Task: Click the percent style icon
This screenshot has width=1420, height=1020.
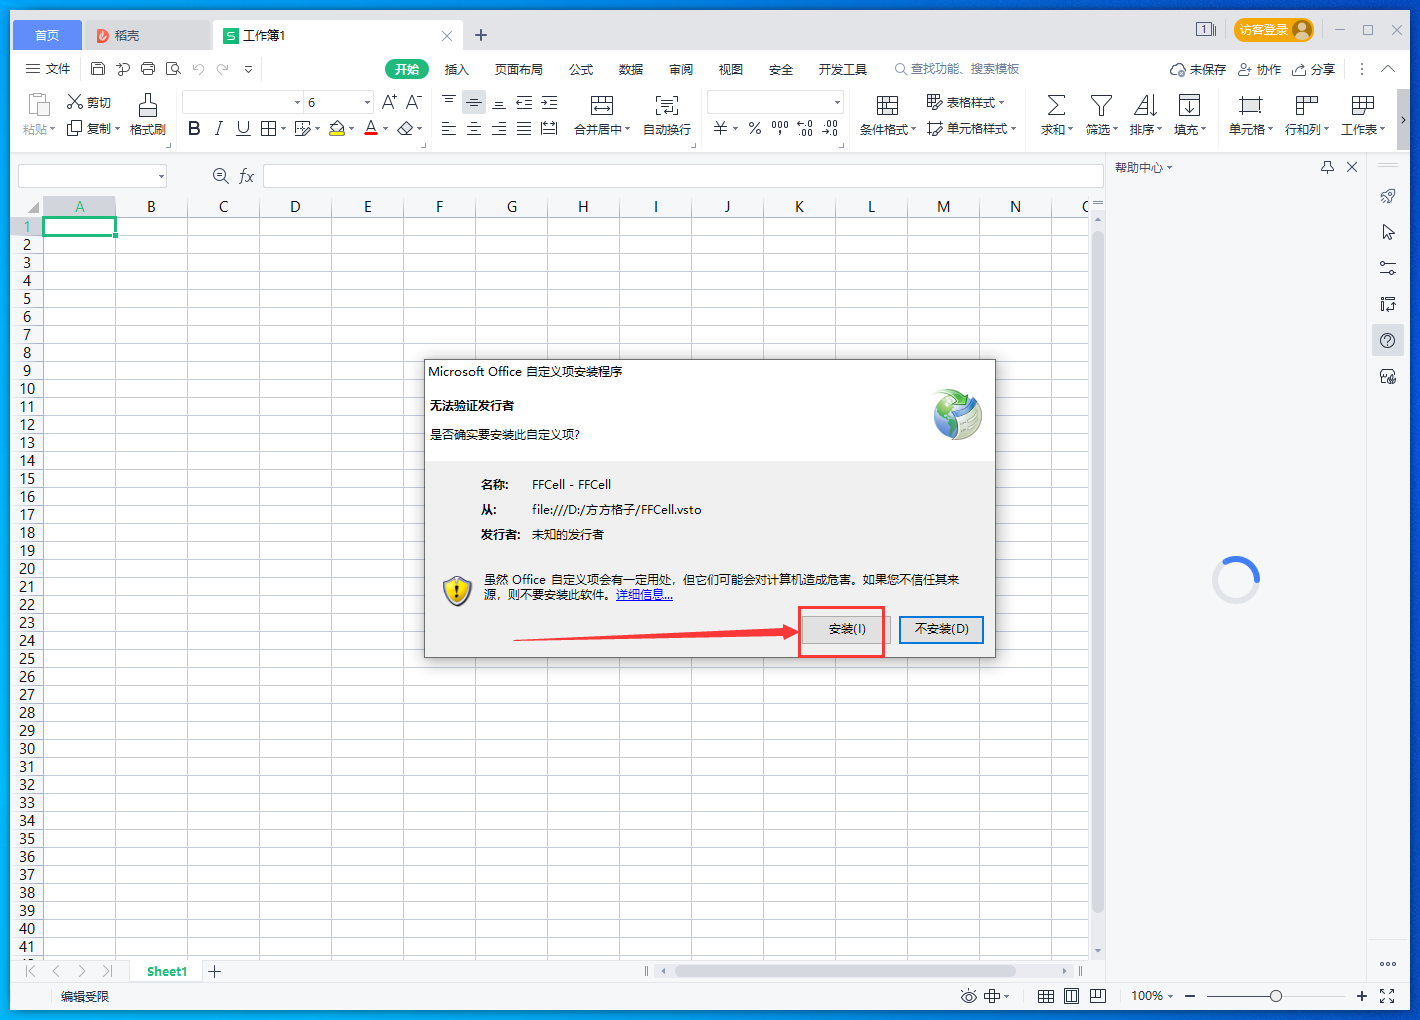Action: coord(755,129)
